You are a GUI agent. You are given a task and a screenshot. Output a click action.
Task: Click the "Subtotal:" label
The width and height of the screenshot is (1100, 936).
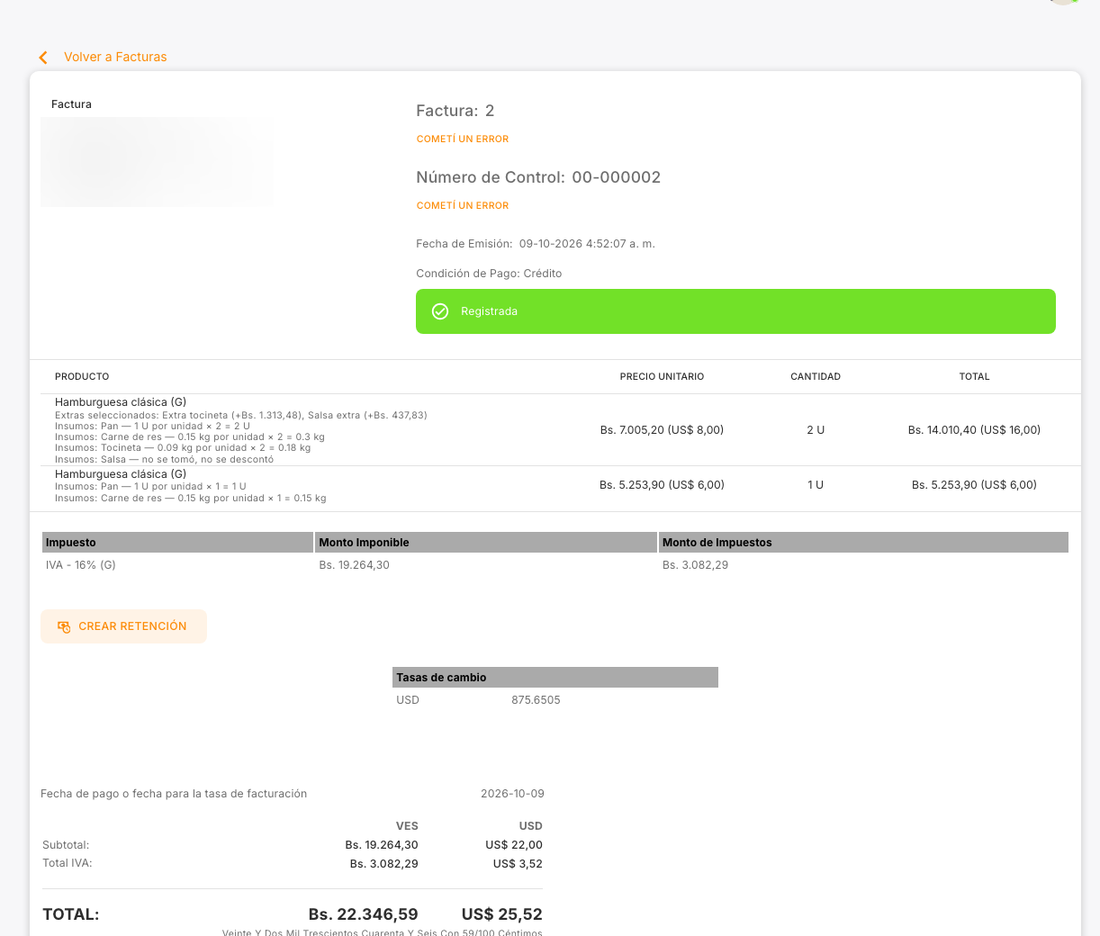66,845
